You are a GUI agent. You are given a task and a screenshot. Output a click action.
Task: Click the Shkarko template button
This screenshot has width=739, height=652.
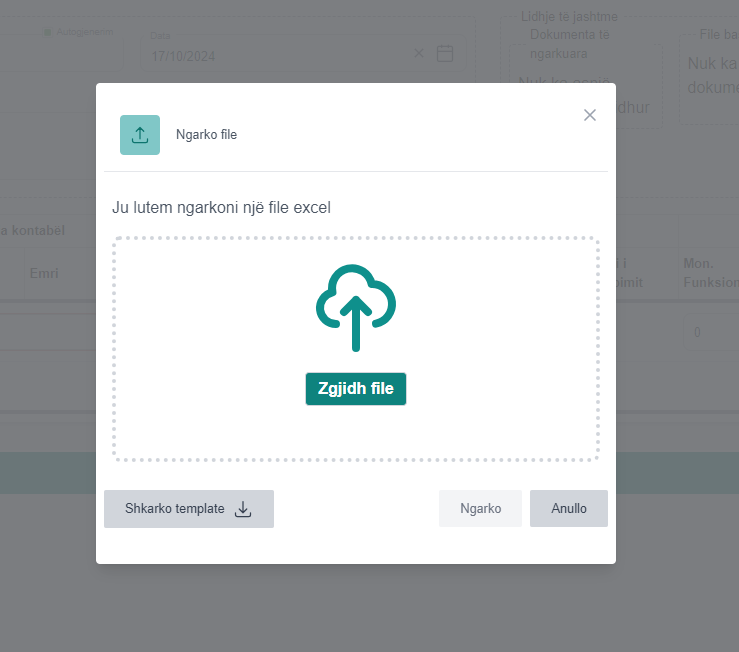pyautogui.click(x=188, y=509)
